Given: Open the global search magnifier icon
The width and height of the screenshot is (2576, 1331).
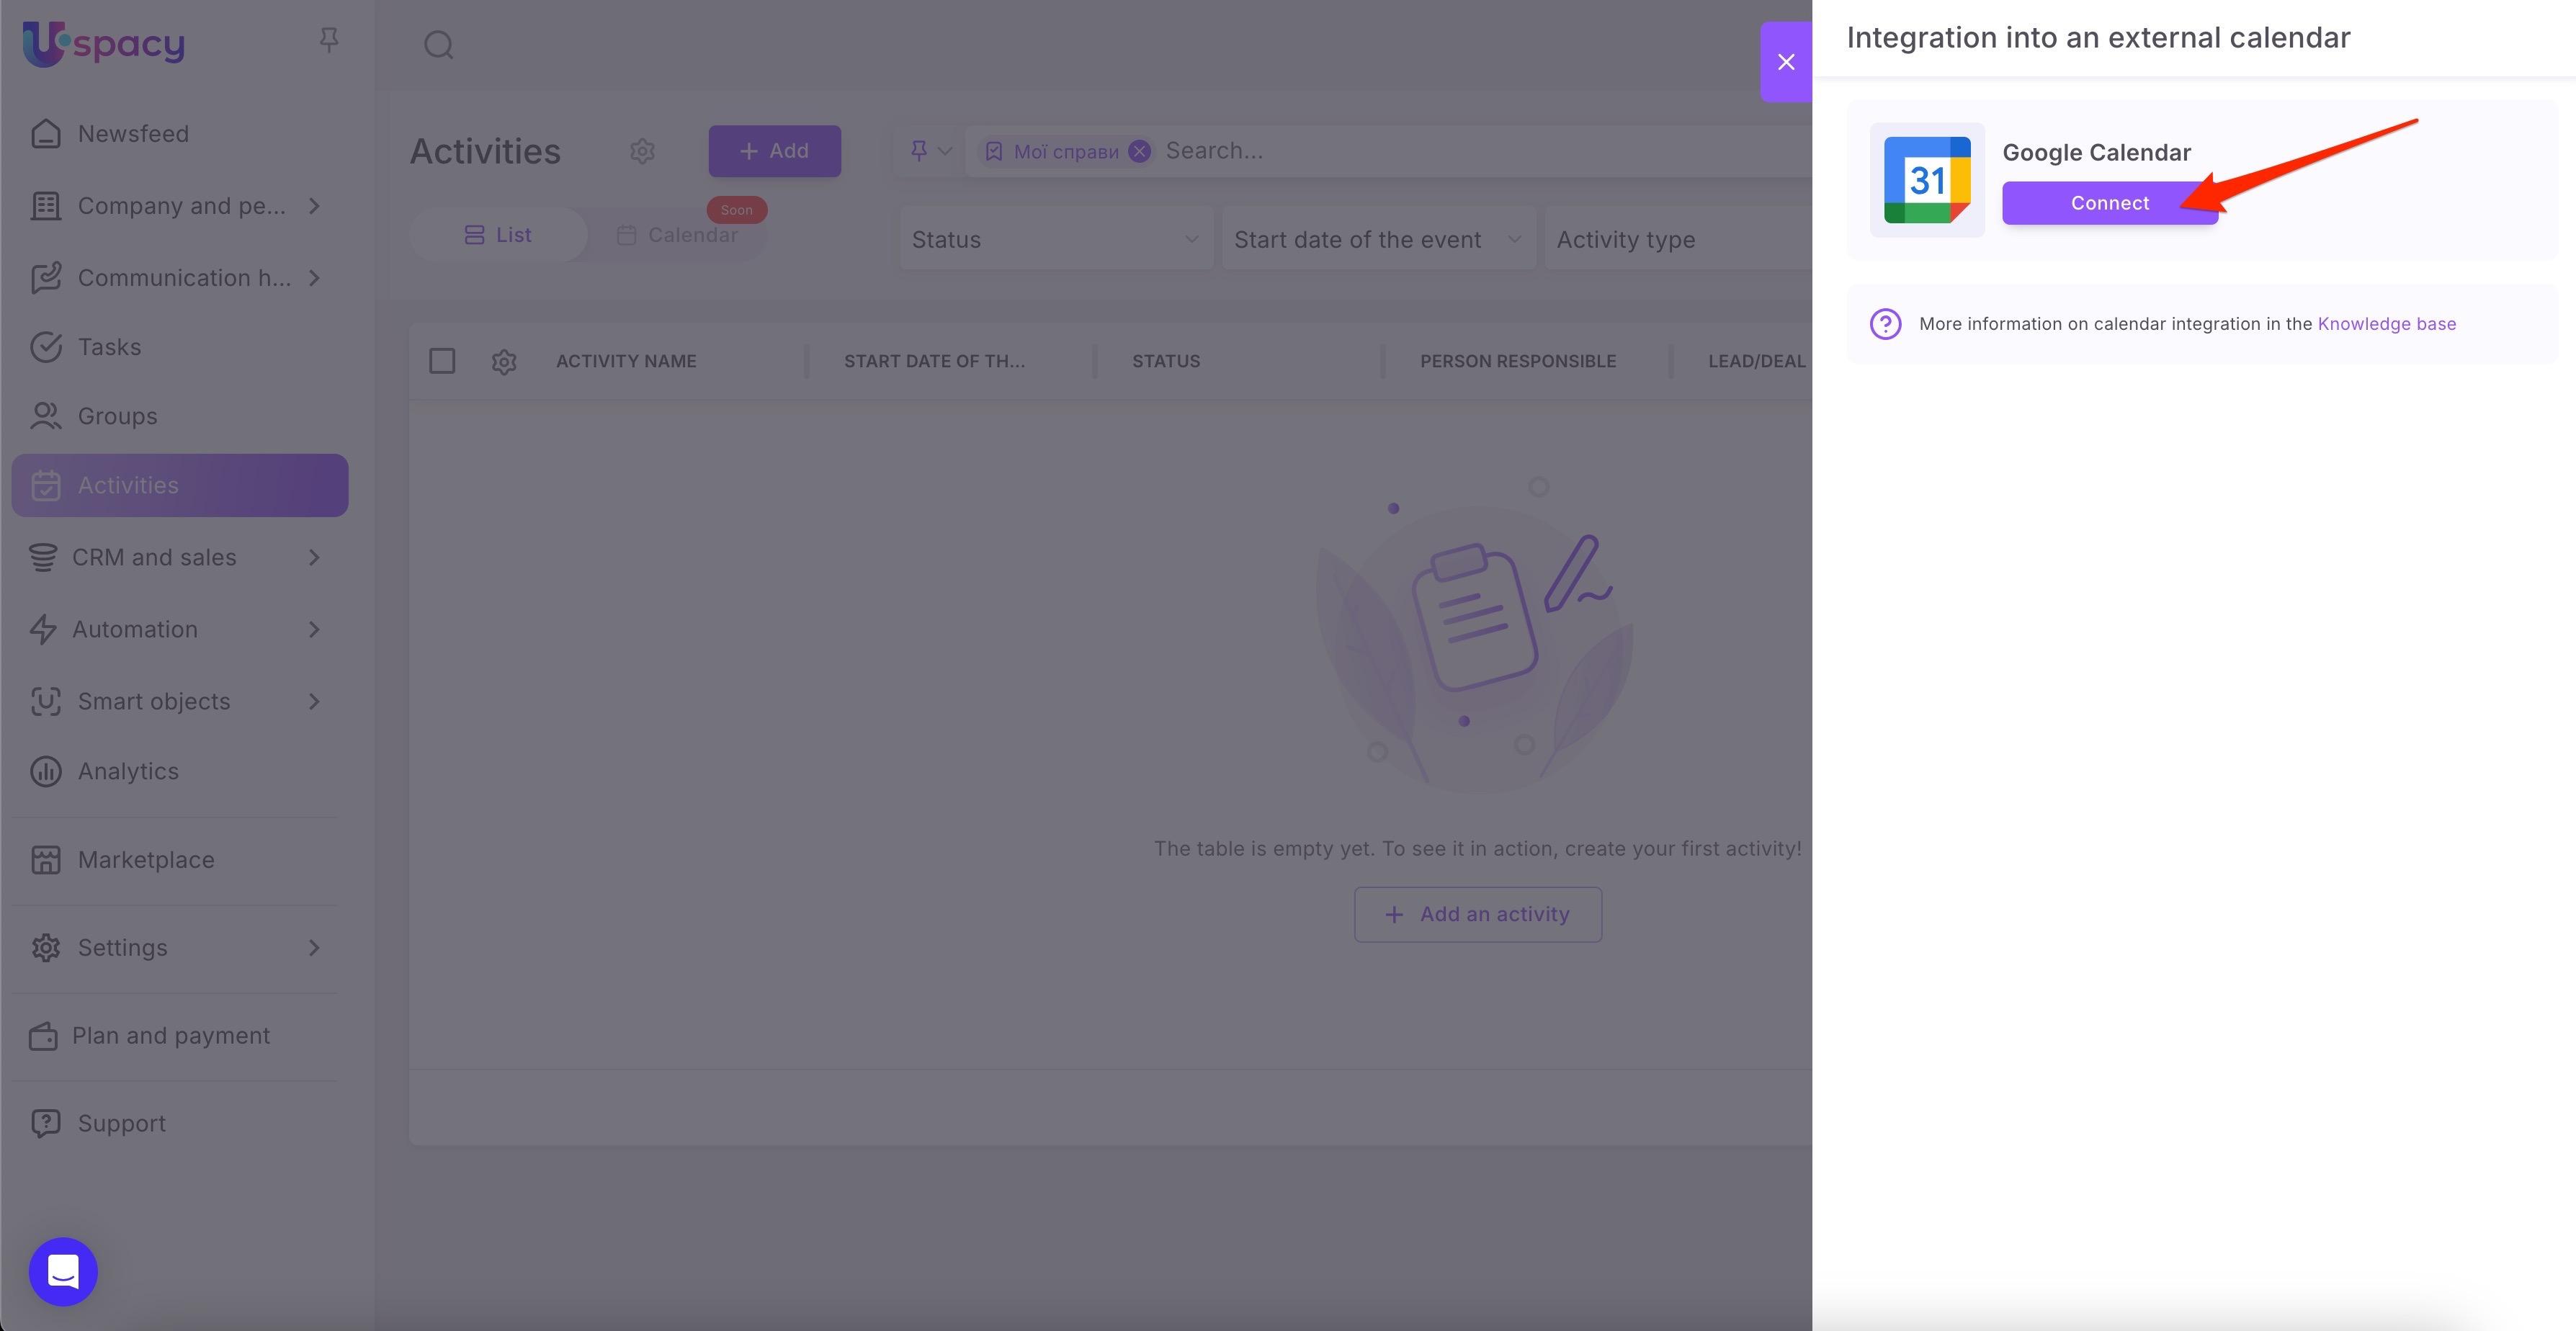Looking at the screenshot, I should tap(438, 45).
